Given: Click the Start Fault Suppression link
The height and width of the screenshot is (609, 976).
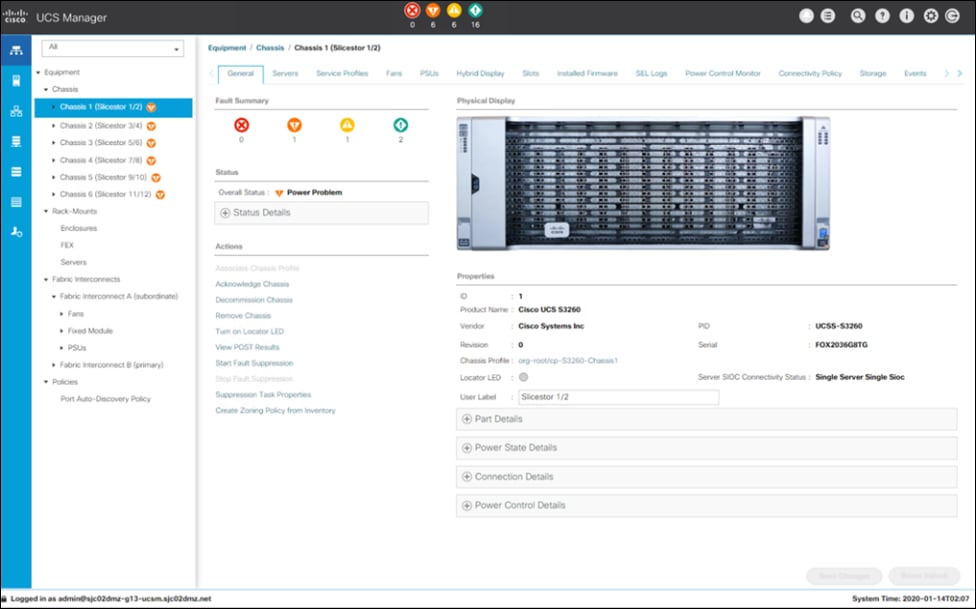Looking at the screenshot, I should coord(254,363).
